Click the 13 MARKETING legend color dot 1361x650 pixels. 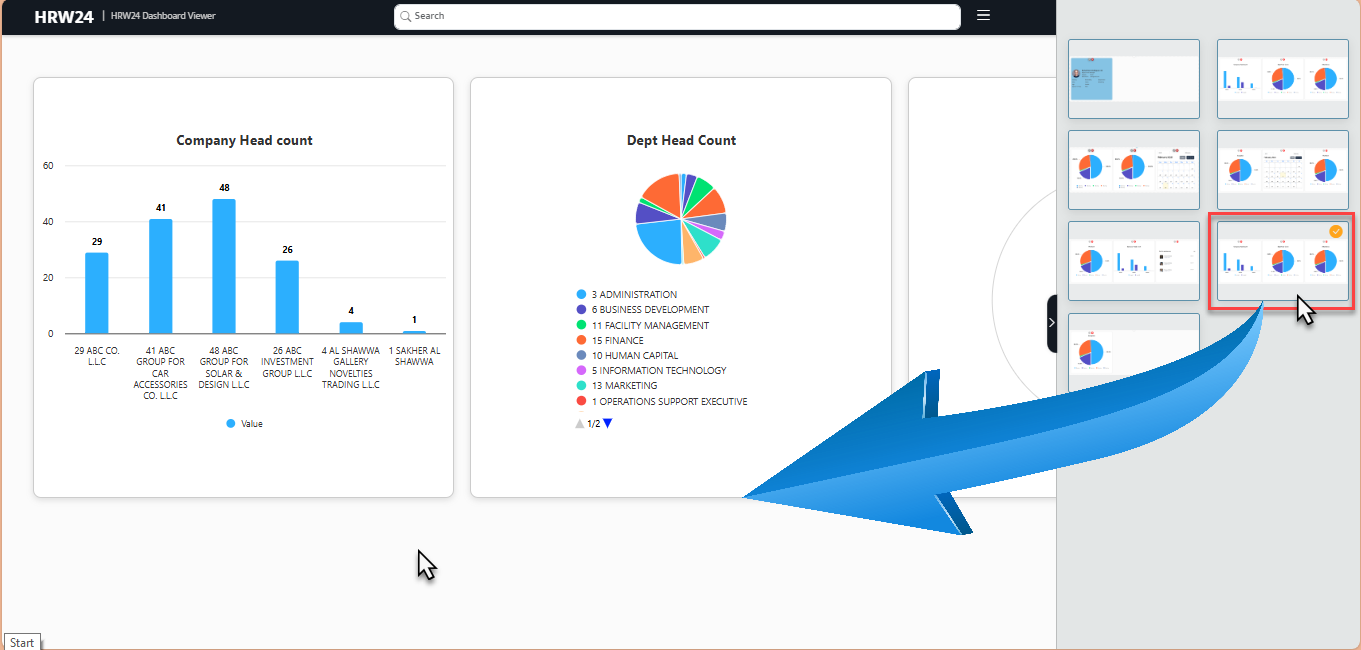click(x=581, y=386)
